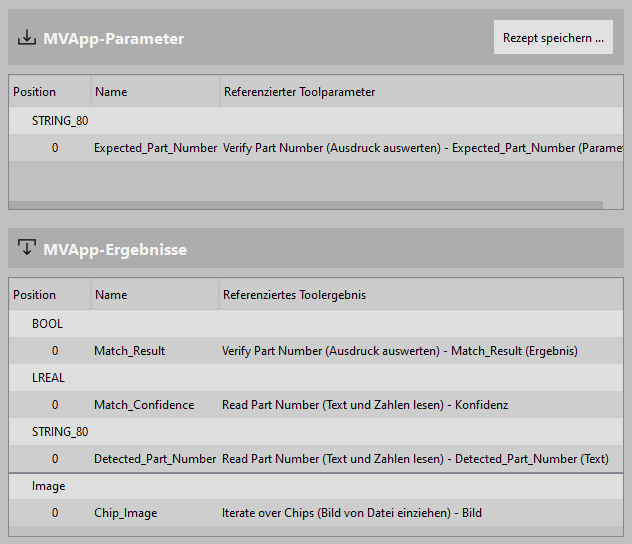Select the BOOL group row in results
This screenshot has width=632, height=544.
47,324
